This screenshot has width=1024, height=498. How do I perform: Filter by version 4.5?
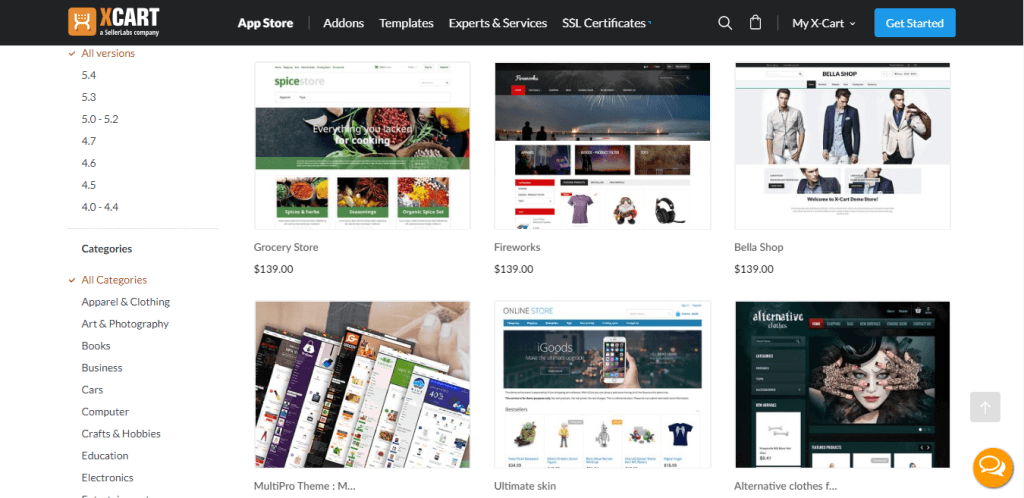[x=89, y=185]
